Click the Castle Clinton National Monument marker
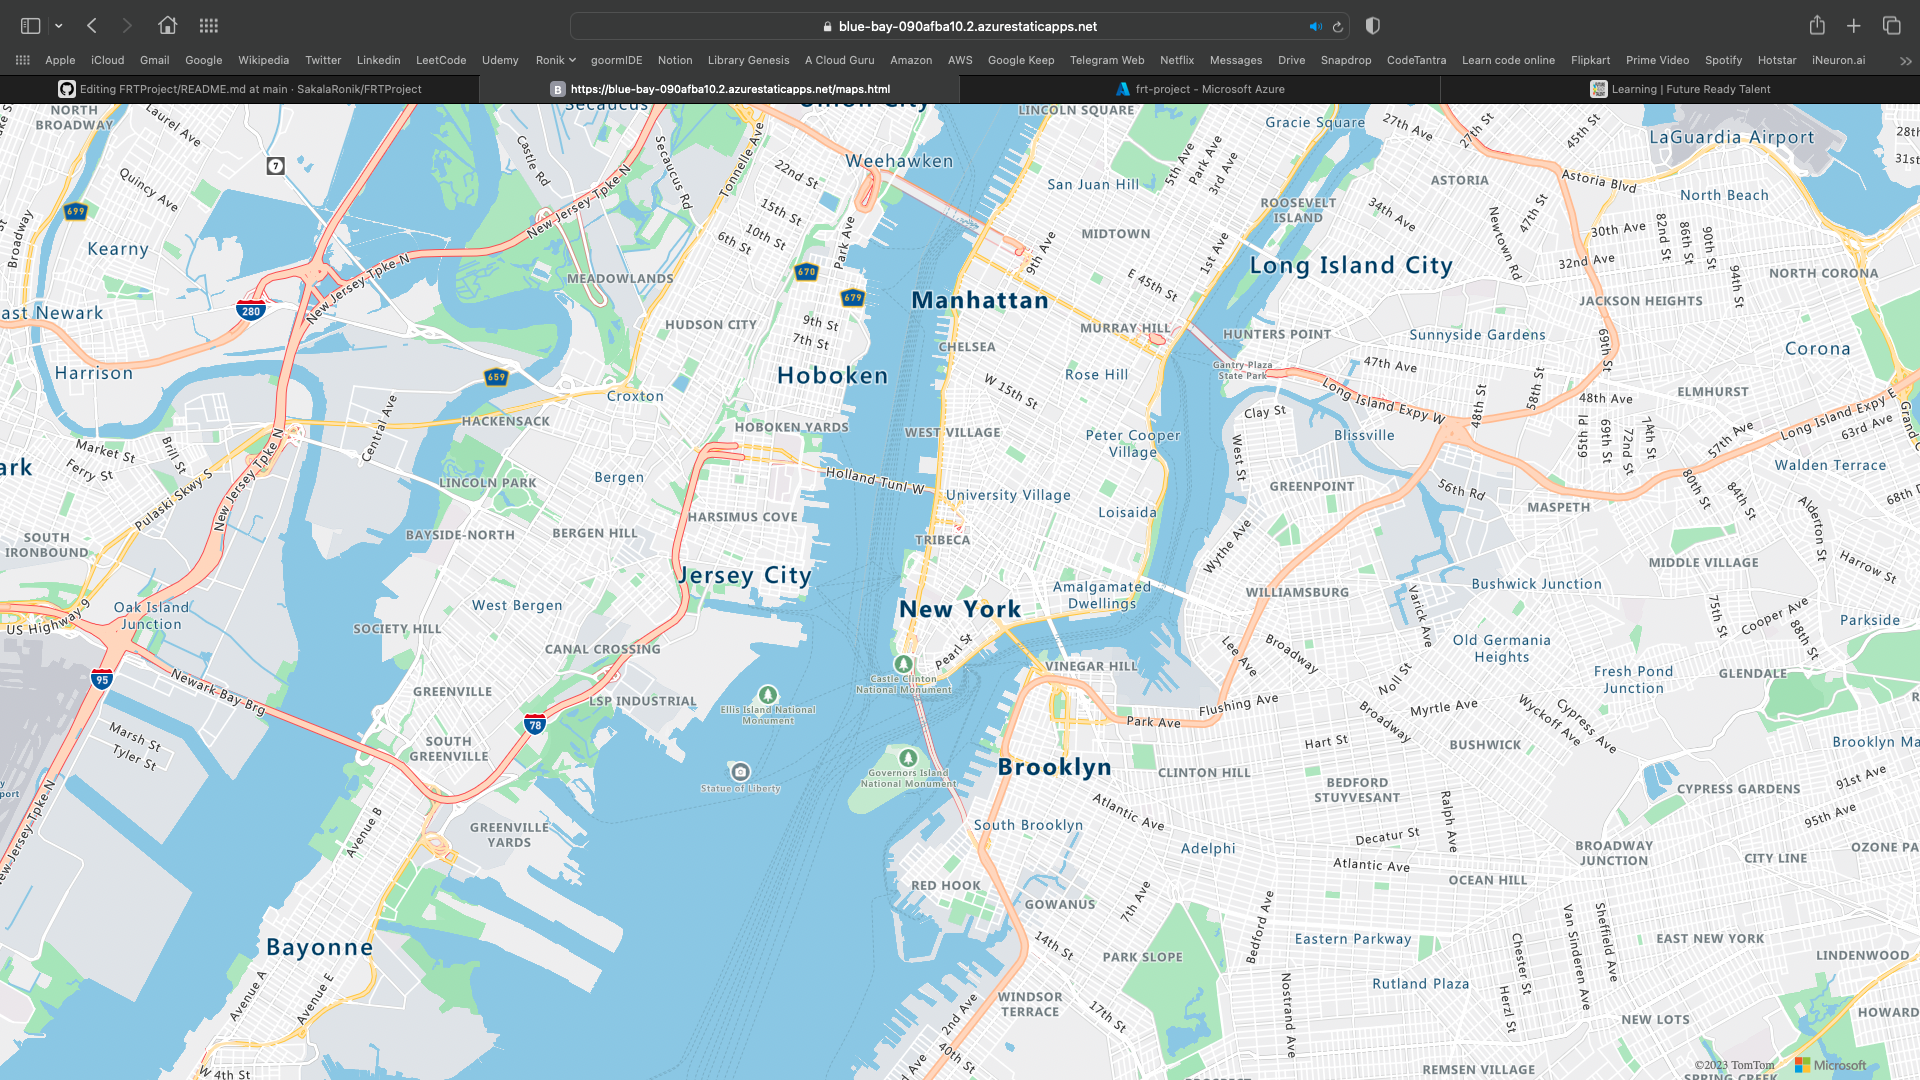Viewport: 1920px width, 1080px height. pyautogui.click(x=903, y=664)
